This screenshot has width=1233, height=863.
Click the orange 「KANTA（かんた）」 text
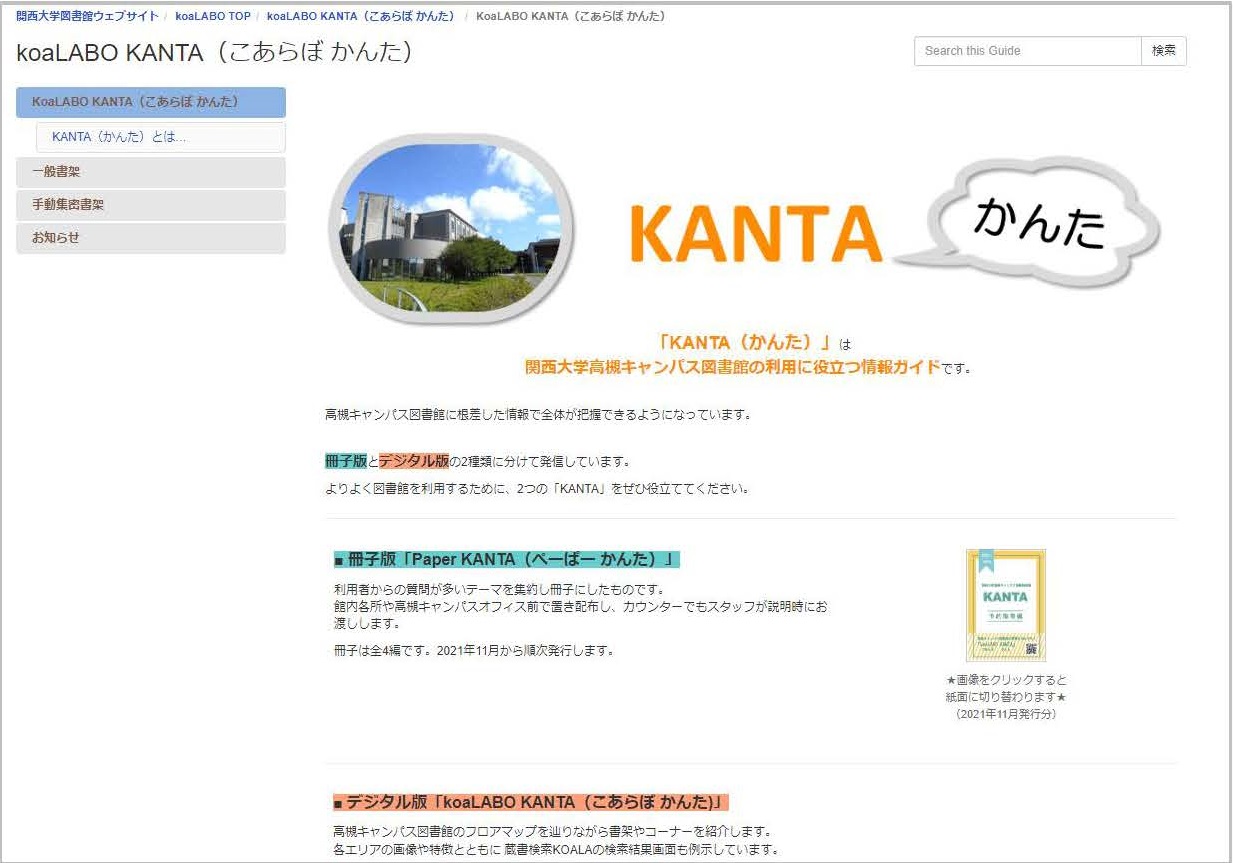(x=746, y=343)
